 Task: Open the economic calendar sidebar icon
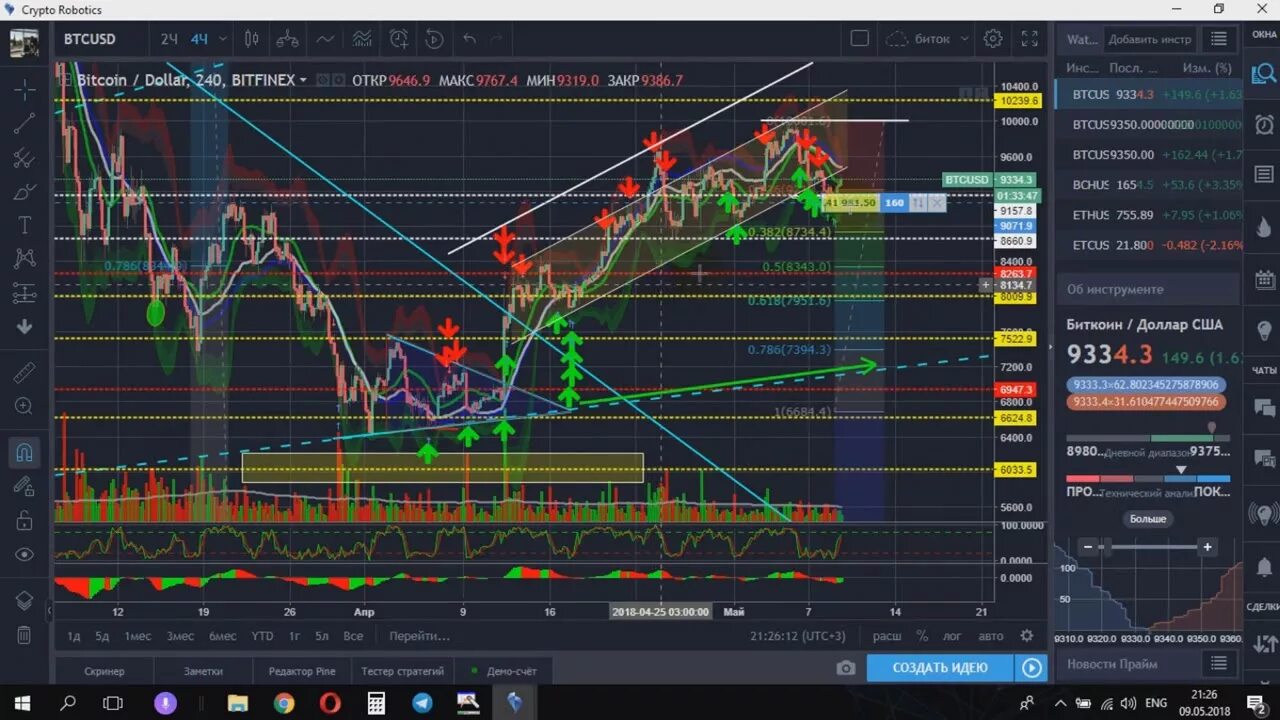pyautogui.click(x=1264, y=280)
